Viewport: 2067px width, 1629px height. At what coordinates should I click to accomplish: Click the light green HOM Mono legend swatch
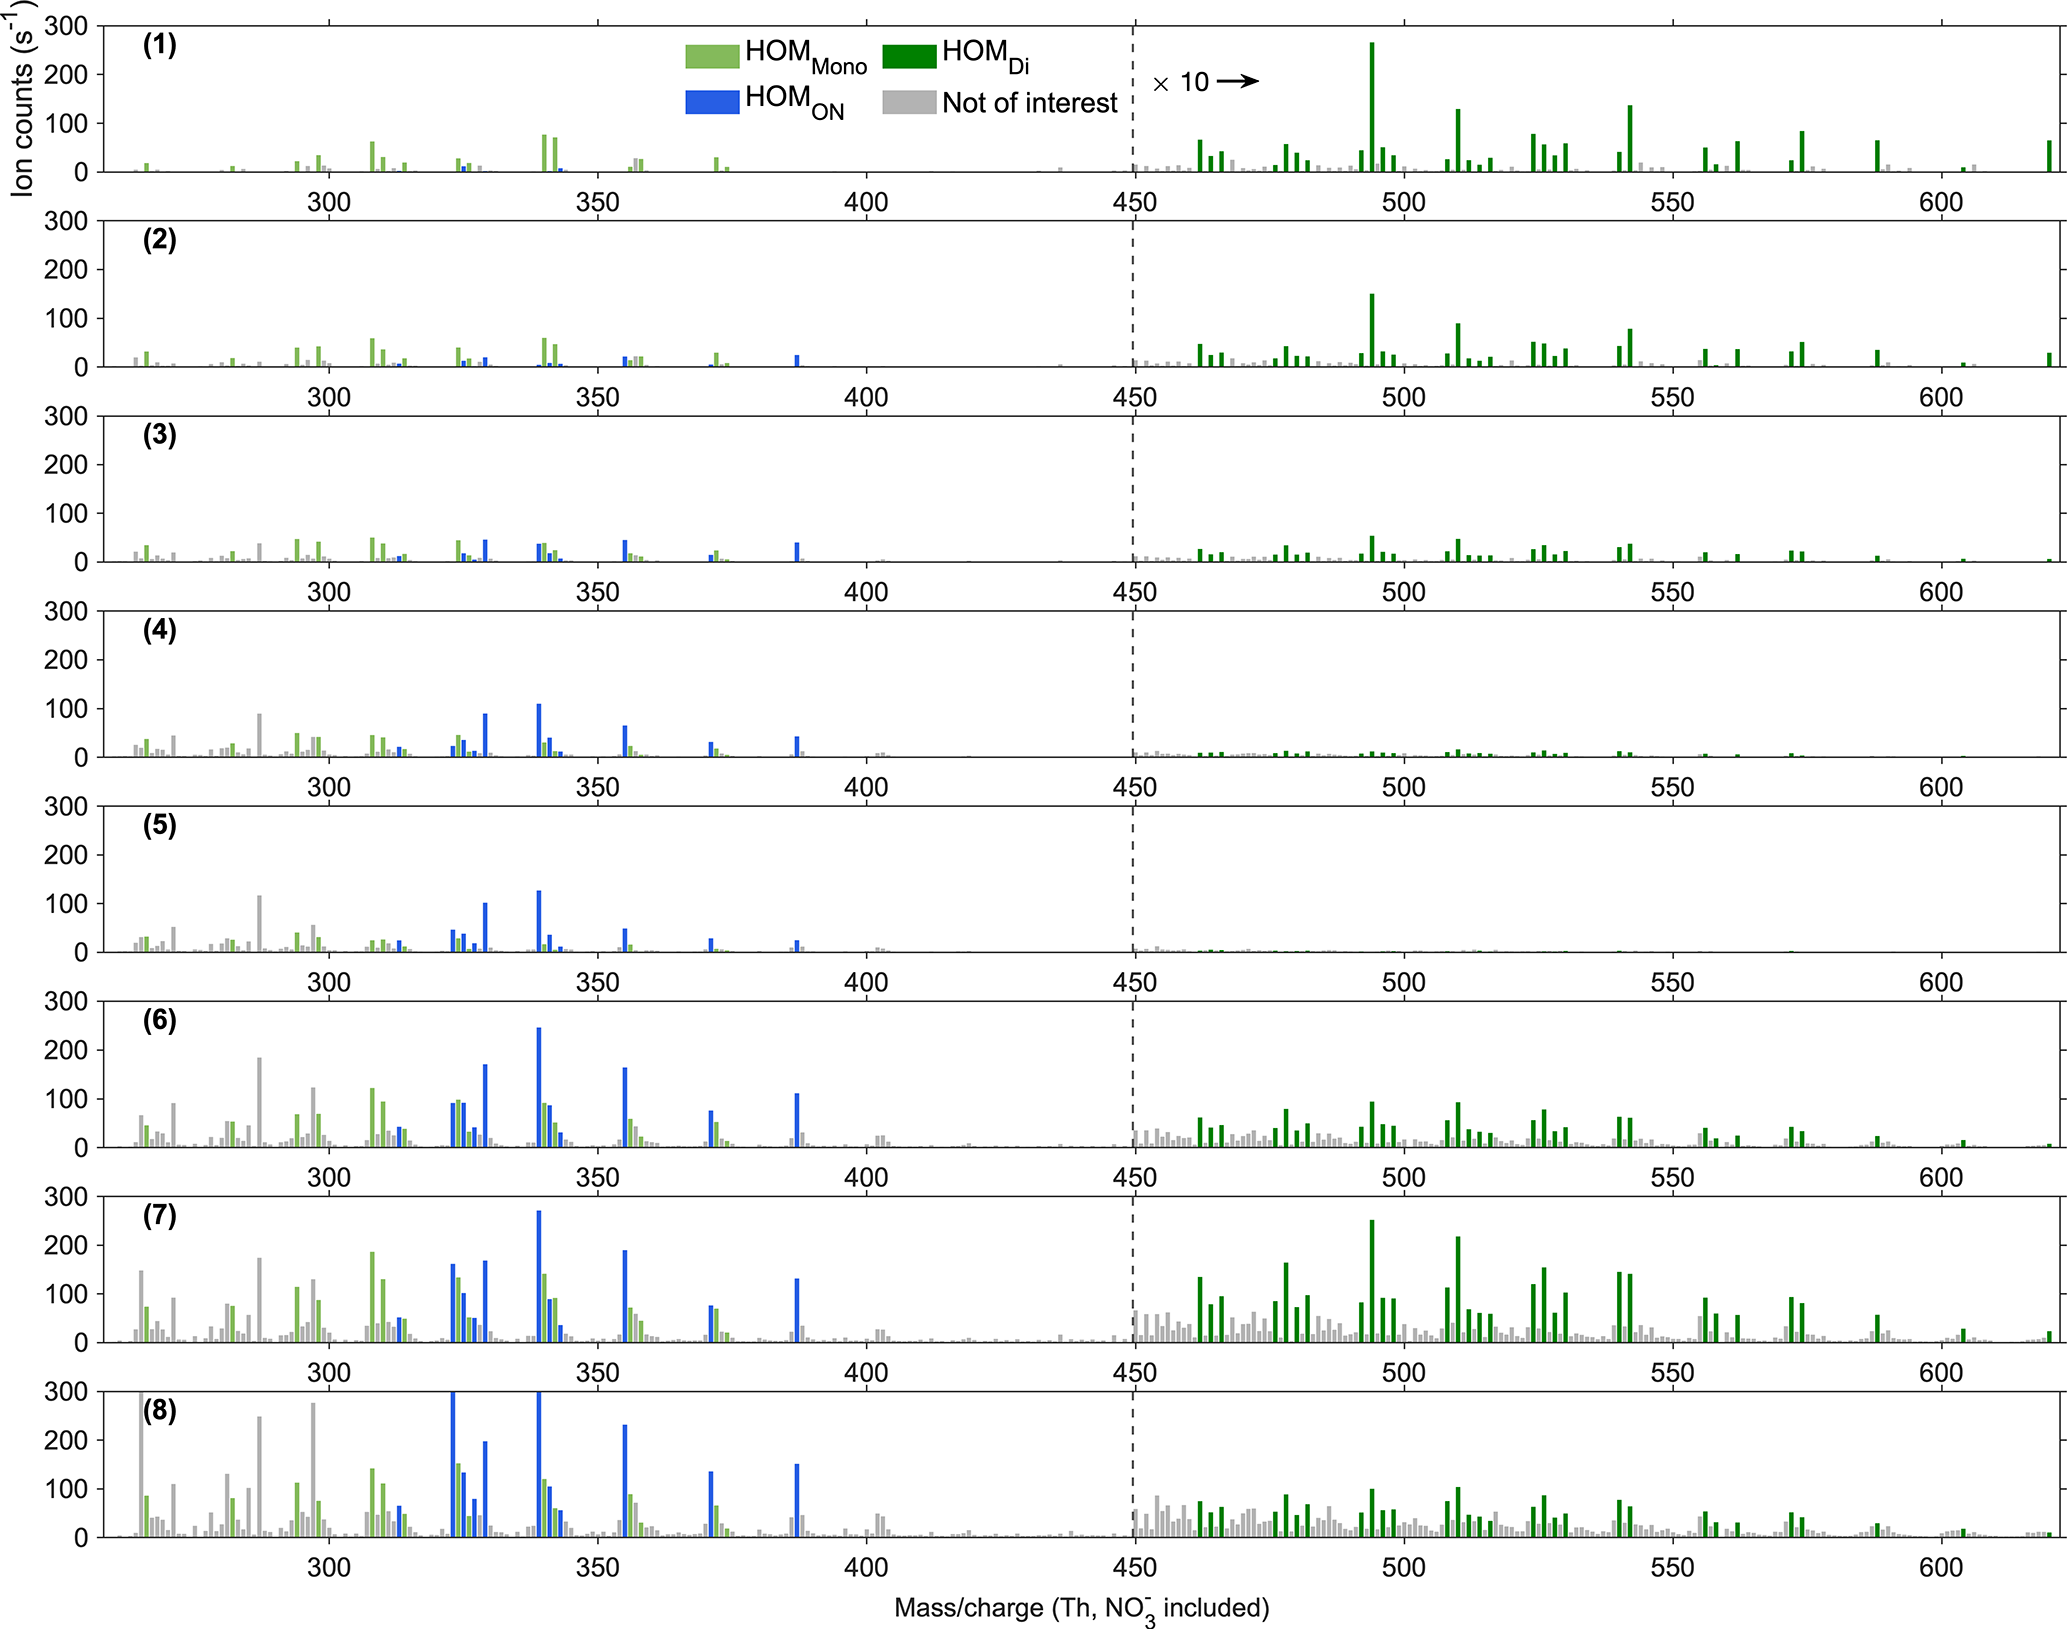712,56
